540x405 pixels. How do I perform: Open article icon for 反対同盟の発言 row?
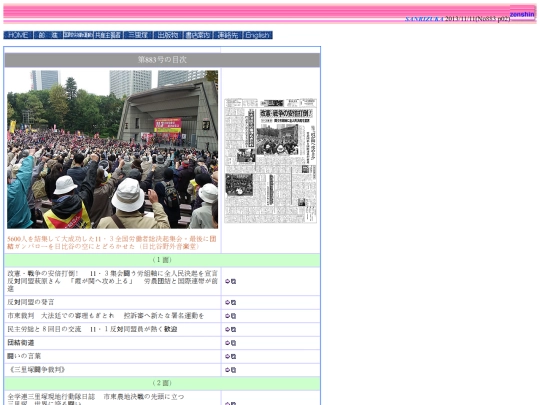click(x=230, y=302)
